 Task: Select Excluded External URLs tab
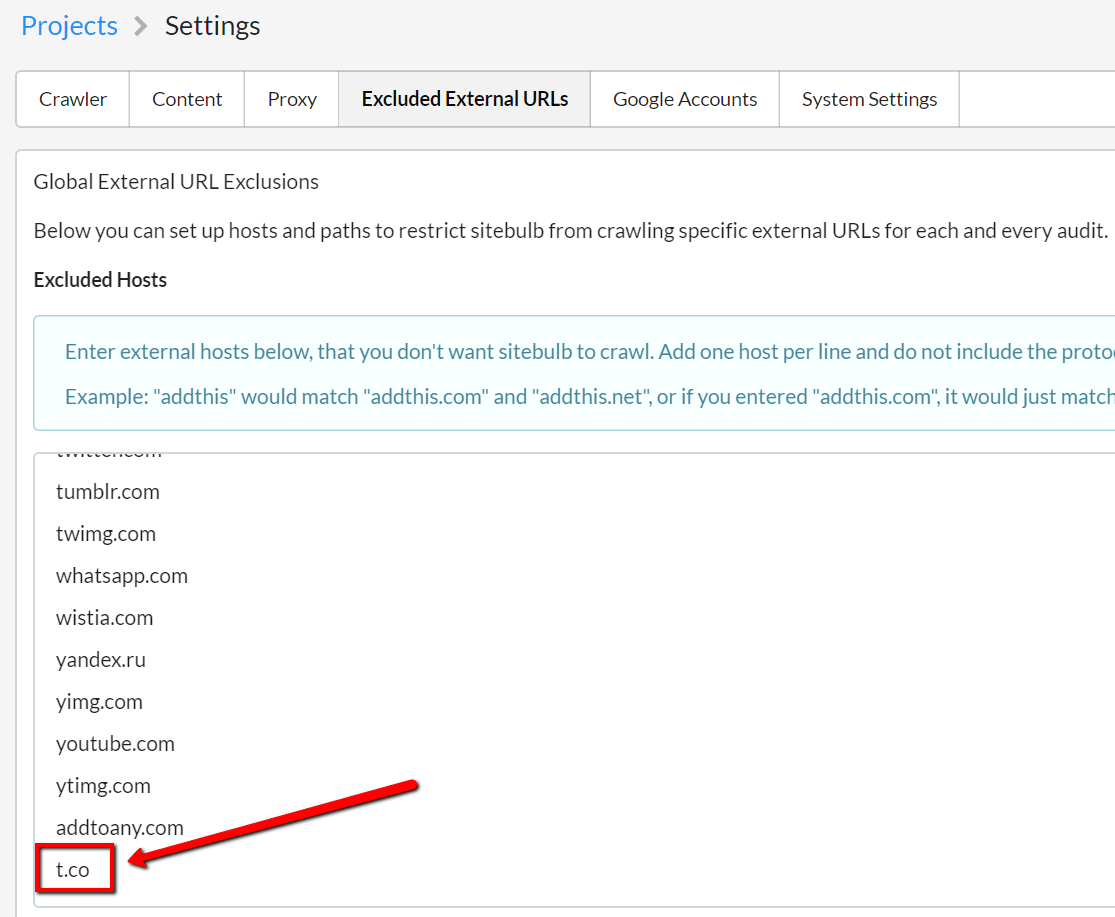tap(464, 99)
